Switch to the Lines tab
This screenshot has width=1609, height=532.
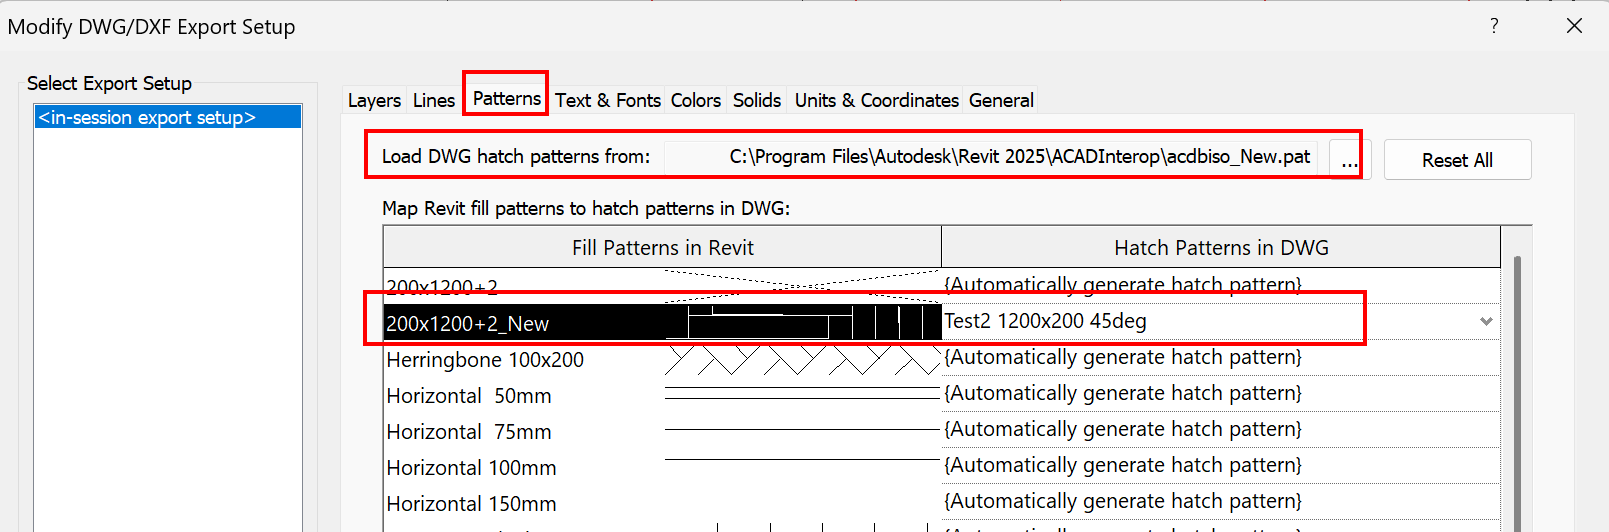pyautogui.click(x=434, y=100)
